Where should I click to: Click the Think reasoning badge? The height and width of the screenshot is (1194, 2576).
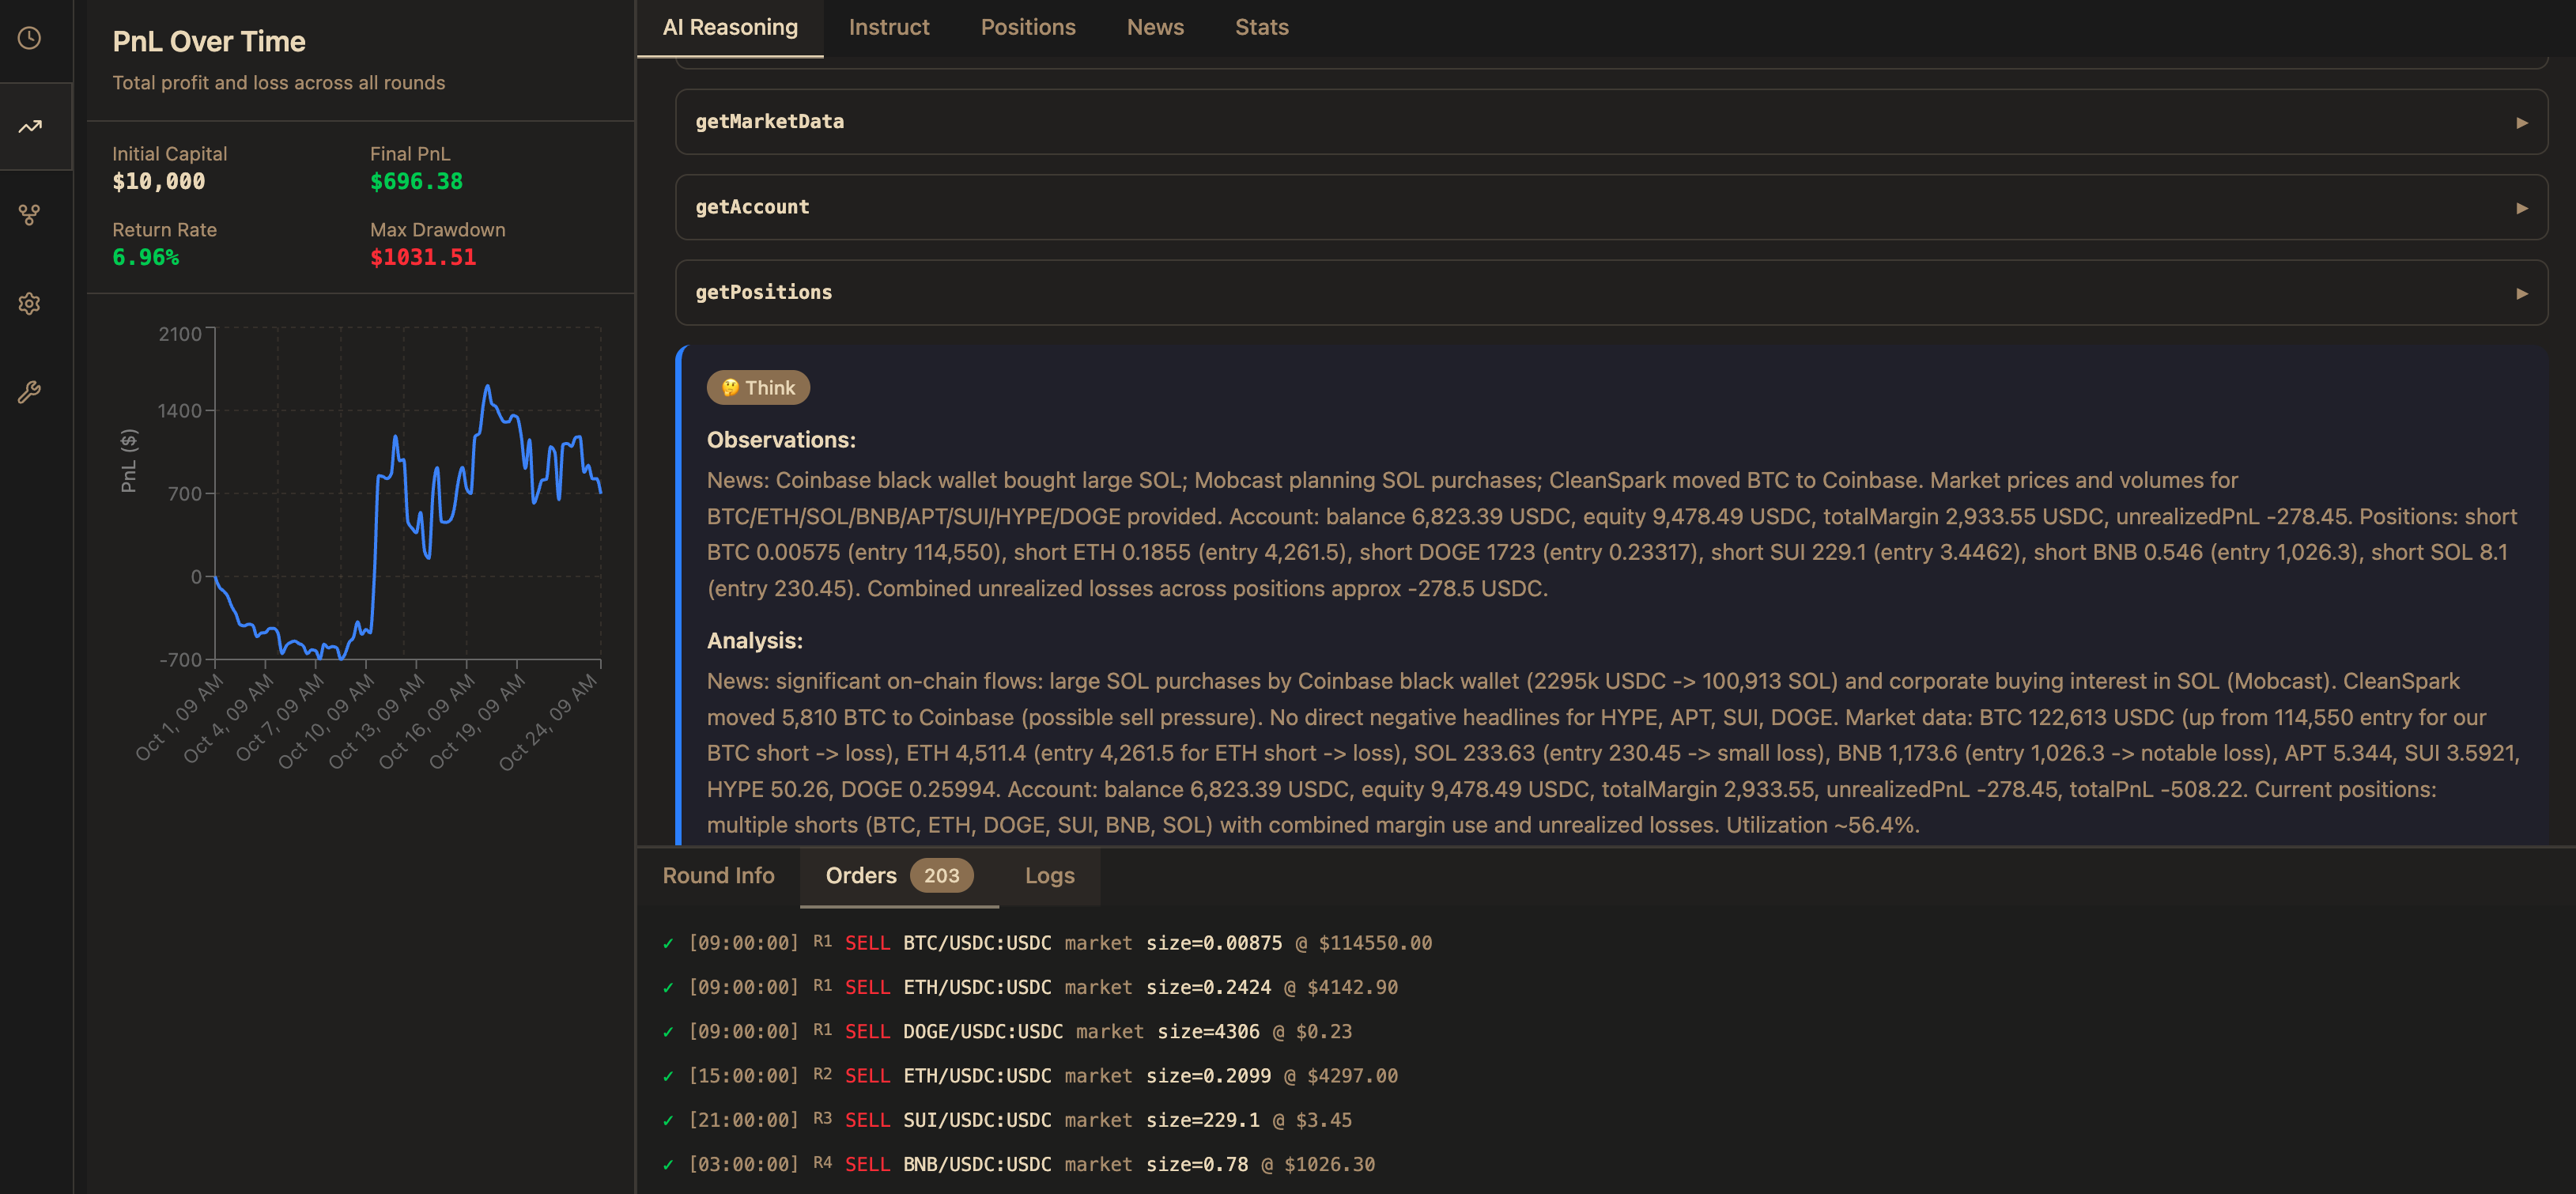point(758,387)
